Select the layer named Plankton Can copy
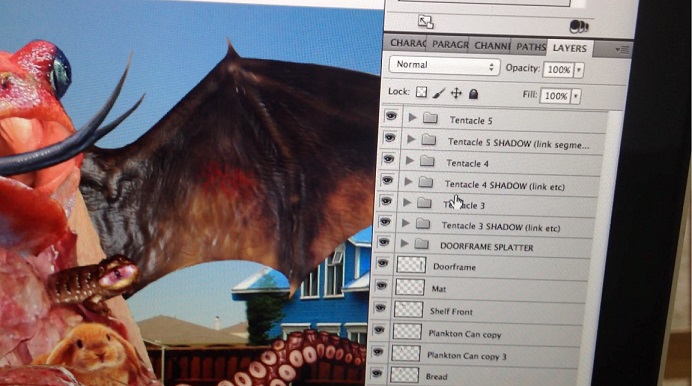Screen dimensions: 692x386 pyautogui.click(x=465, y=334)
